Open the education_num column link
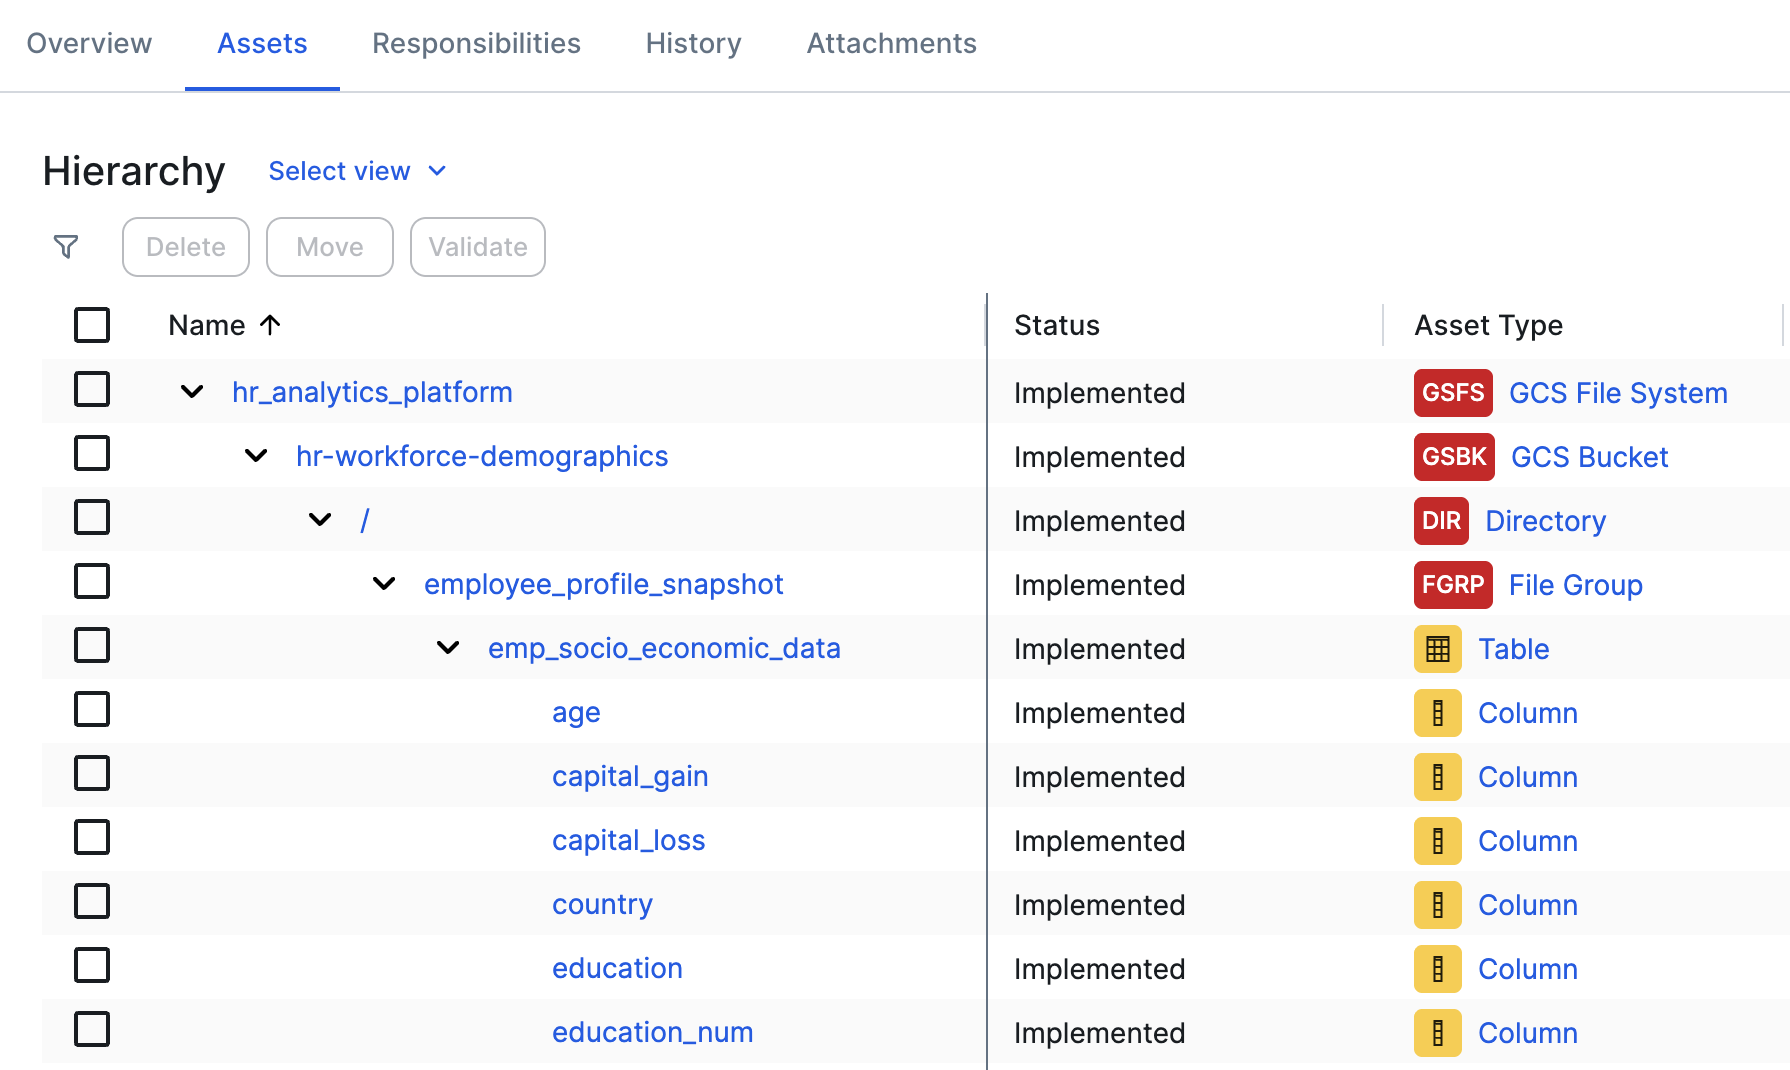This screenshot has width=1790, height=1070. click(x=652, y=1032)
